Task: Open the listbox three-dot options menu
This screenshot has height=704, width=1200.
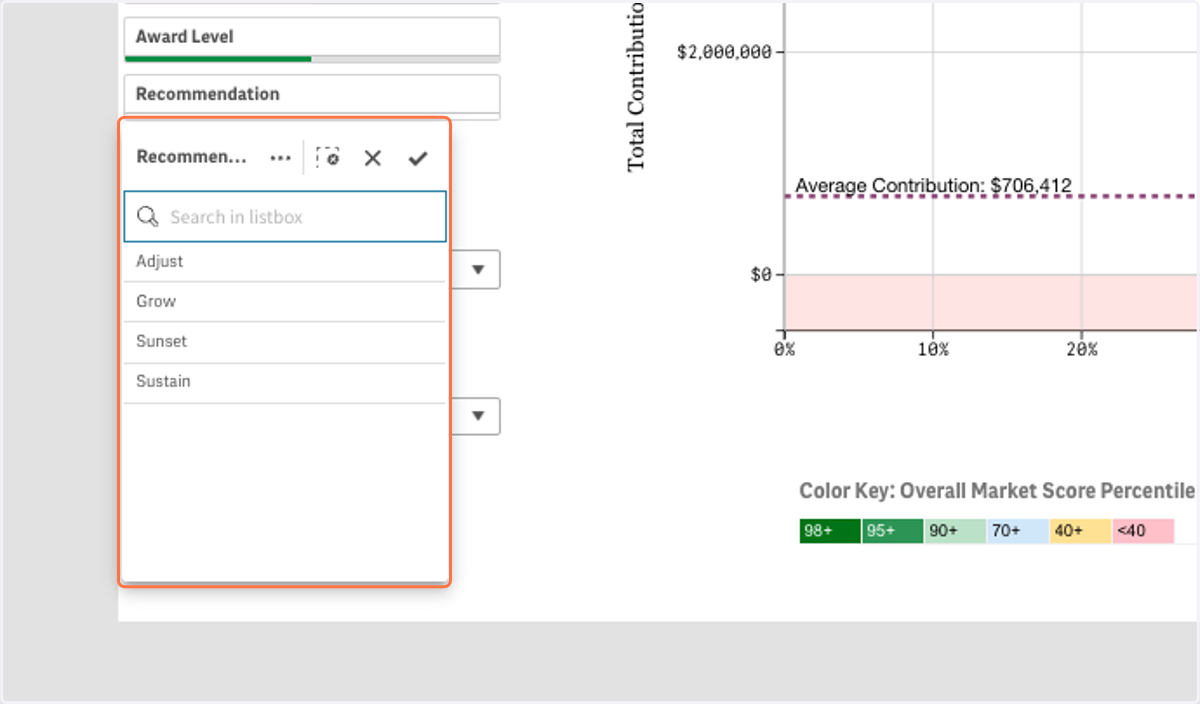Action: pyautogui.click(x=281, y=158)
